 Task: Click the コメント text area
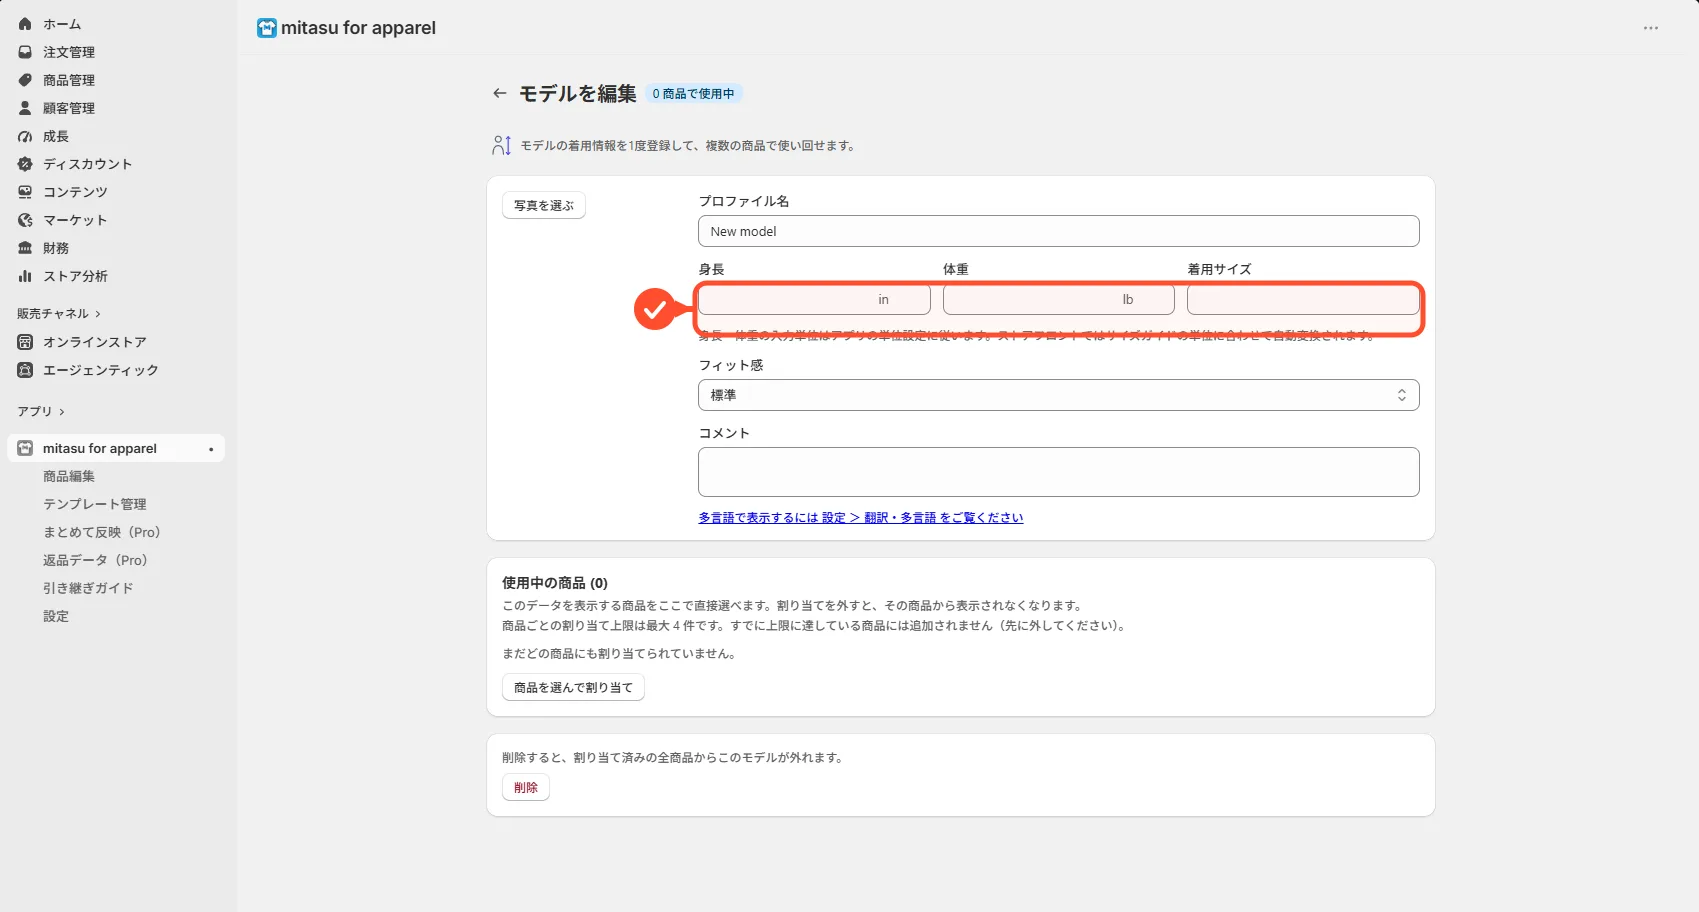[x=1058, y=472]
